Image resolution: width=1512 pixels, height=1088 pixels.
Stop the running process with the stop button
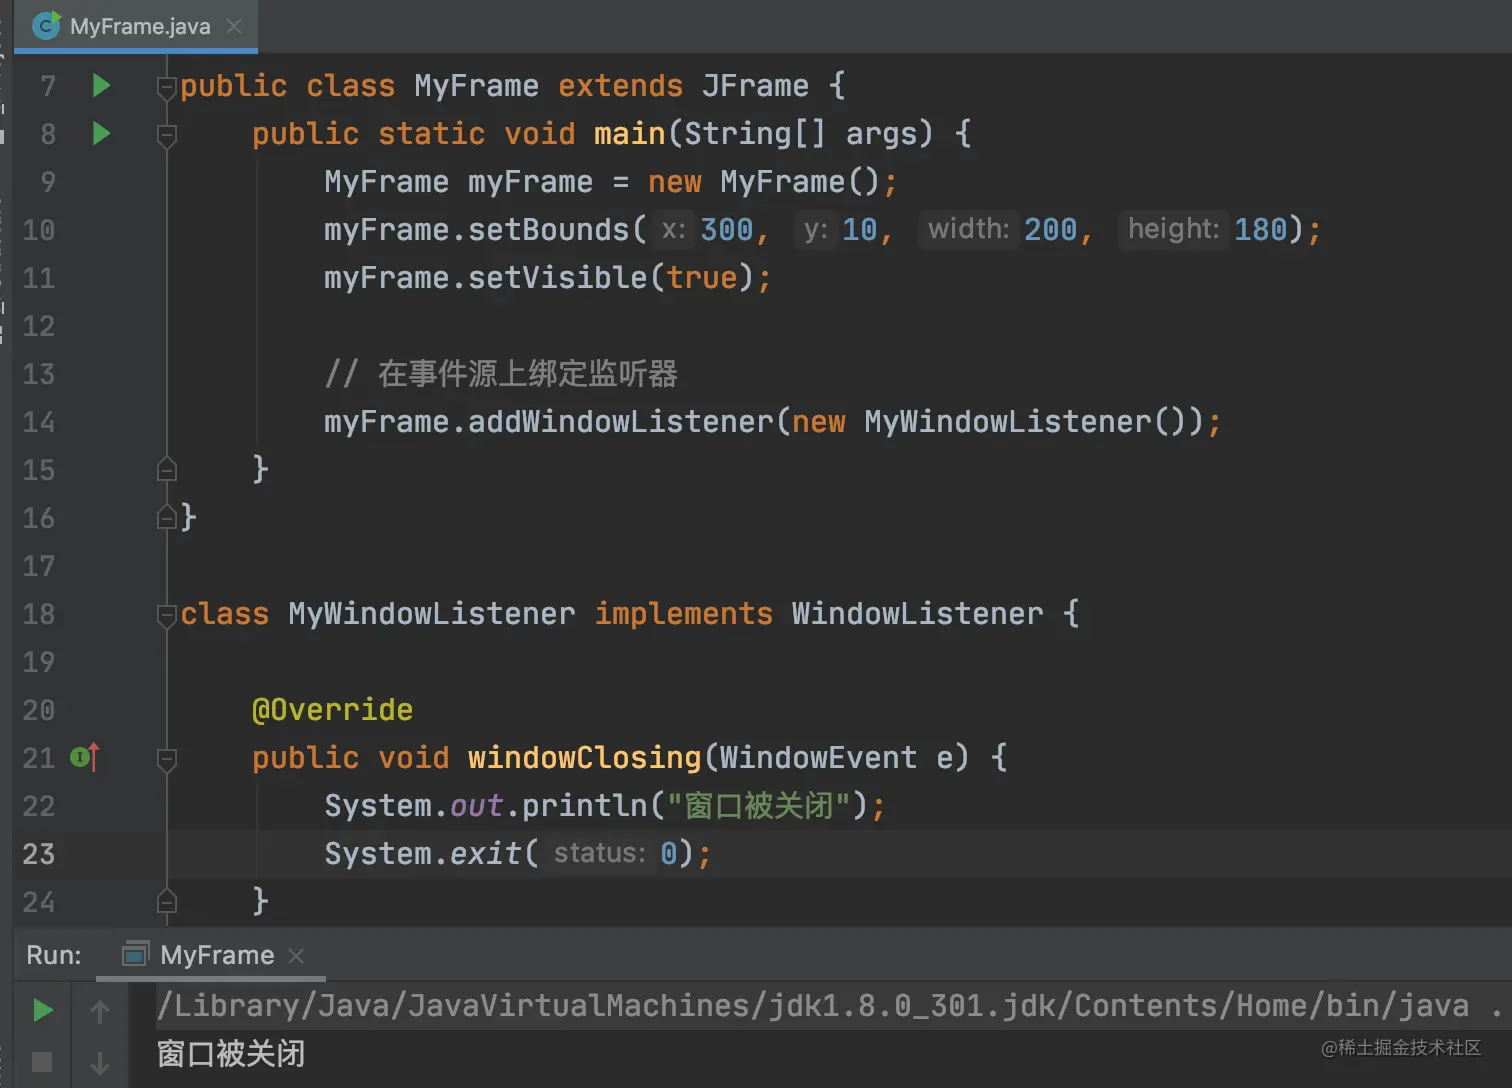point(42,1062)
